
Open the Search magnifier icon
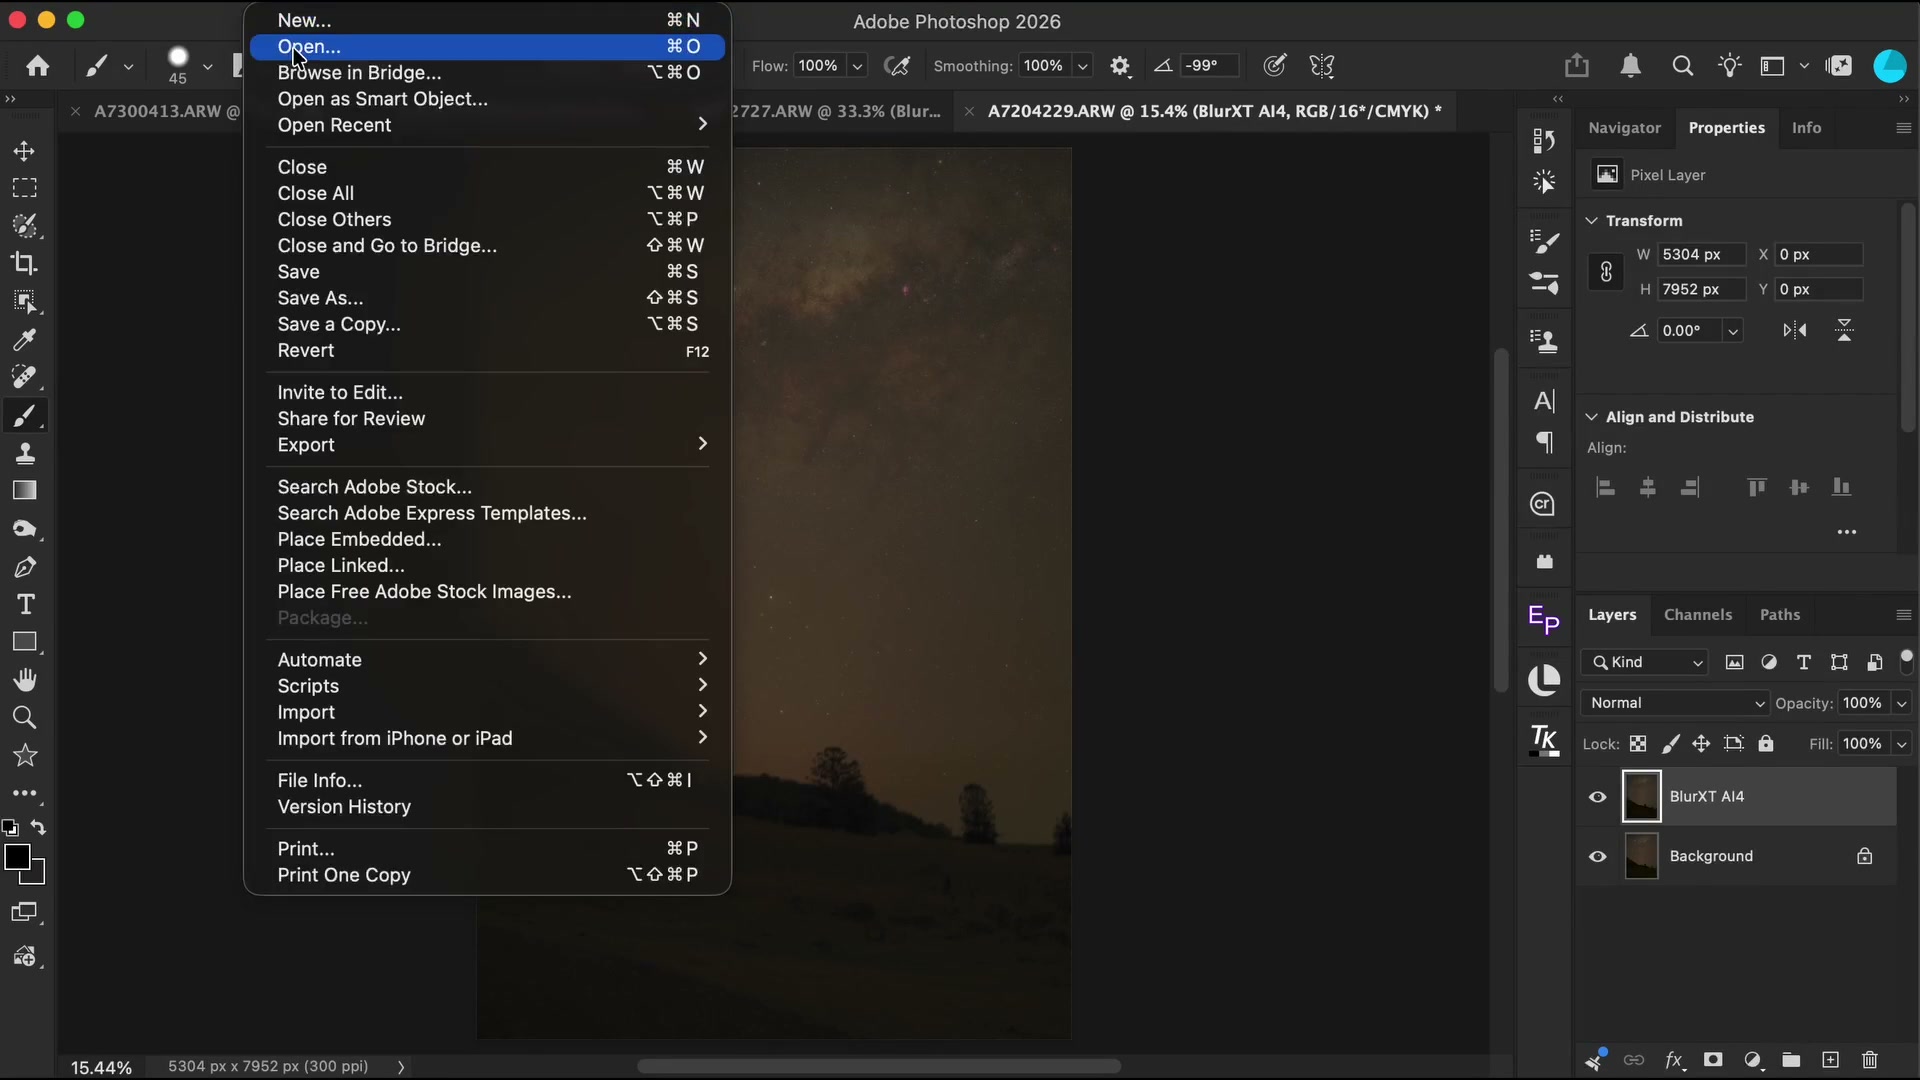[1683, 66]
